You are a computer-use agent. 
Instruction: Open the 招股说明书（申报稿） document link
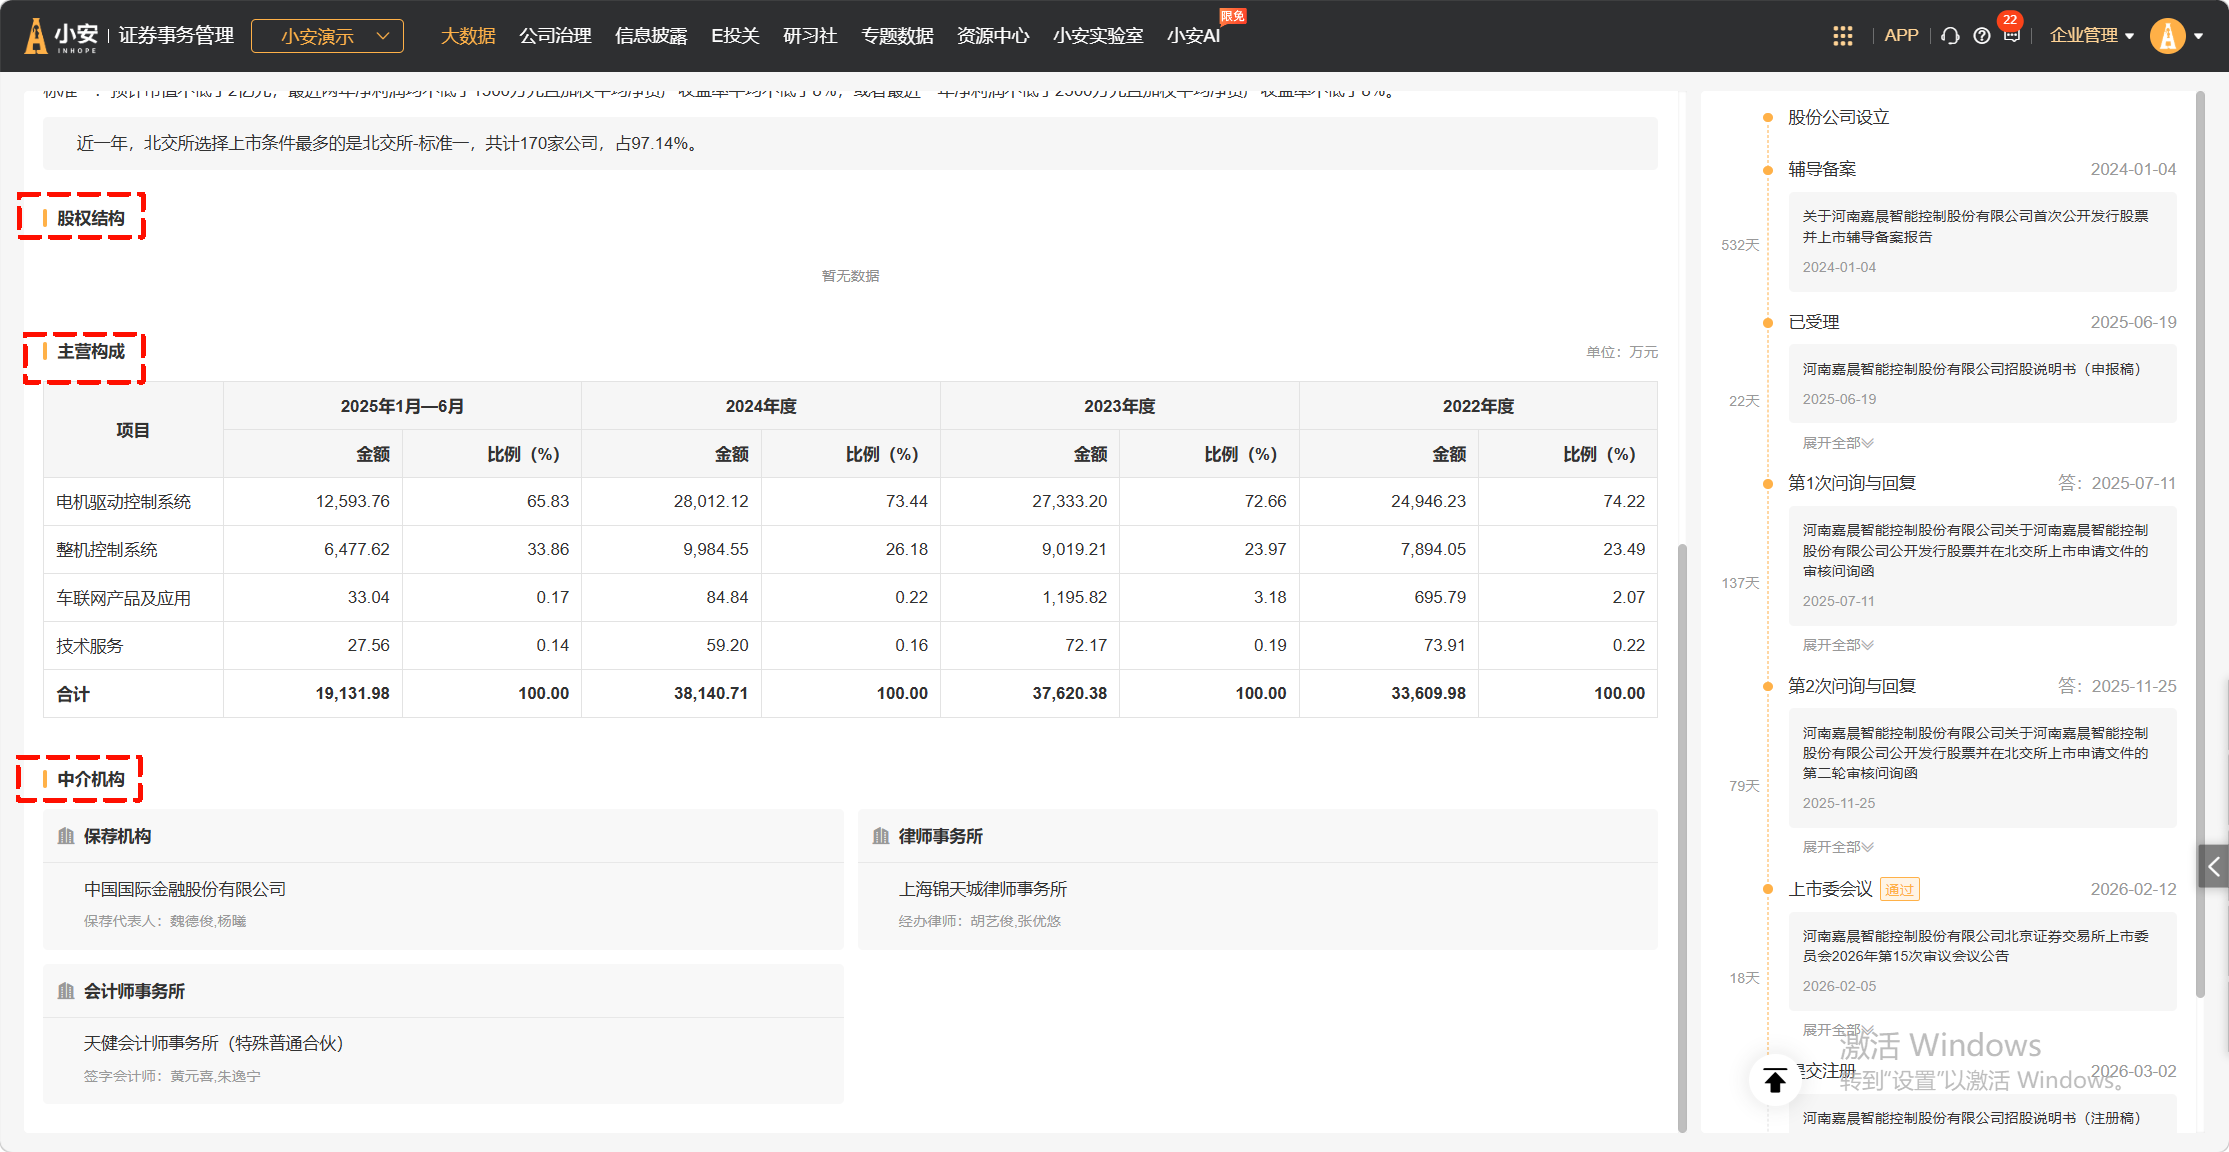(x=1971, y=369)
